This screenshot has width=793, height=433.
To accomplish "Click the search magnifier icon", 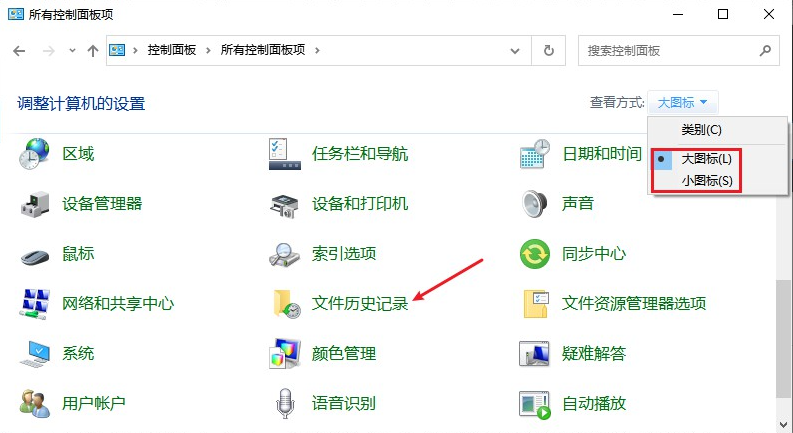I will tap(766, 51).
